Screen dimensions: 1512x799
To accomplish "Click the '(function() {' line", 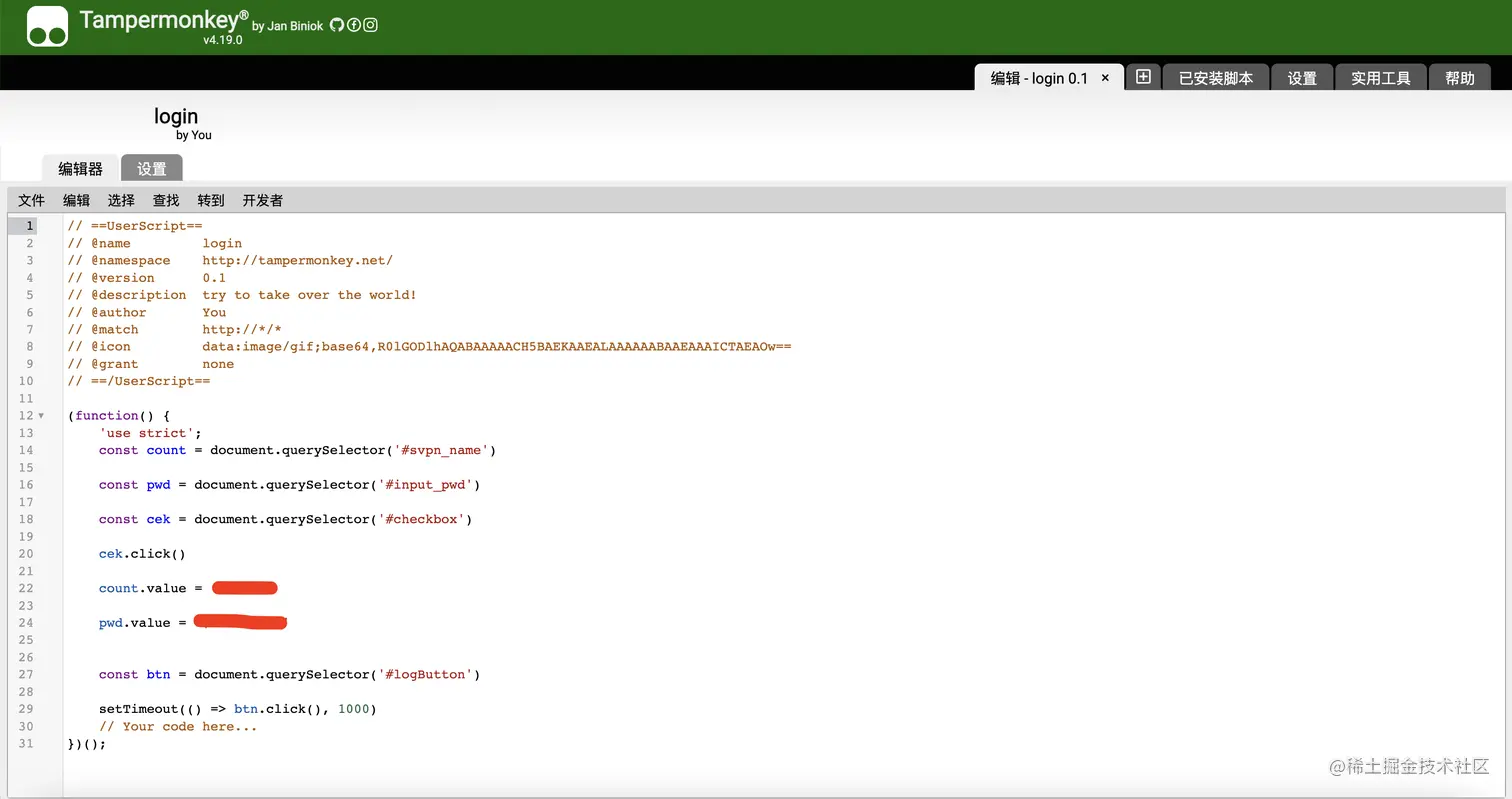I will point(119,416).
